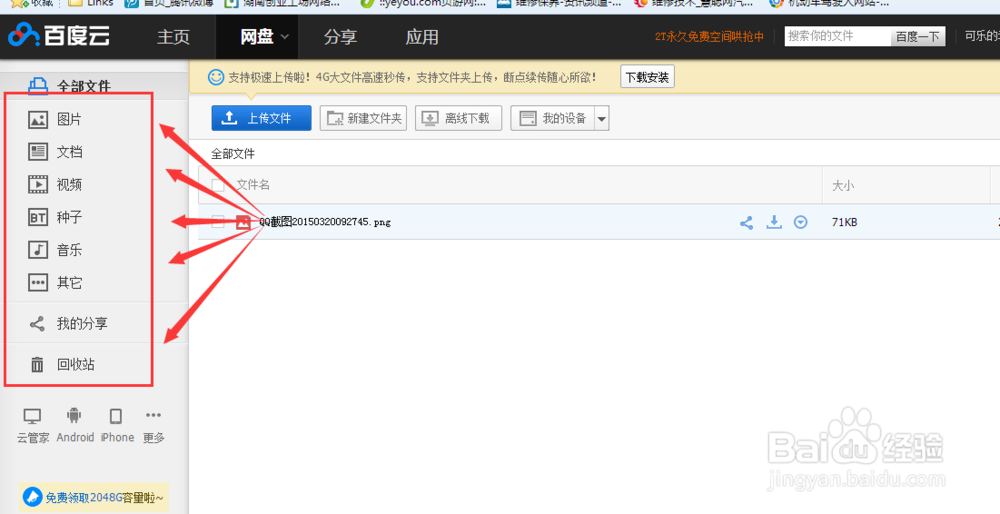Open the 回收站 recycle bin

pos(76,364)
